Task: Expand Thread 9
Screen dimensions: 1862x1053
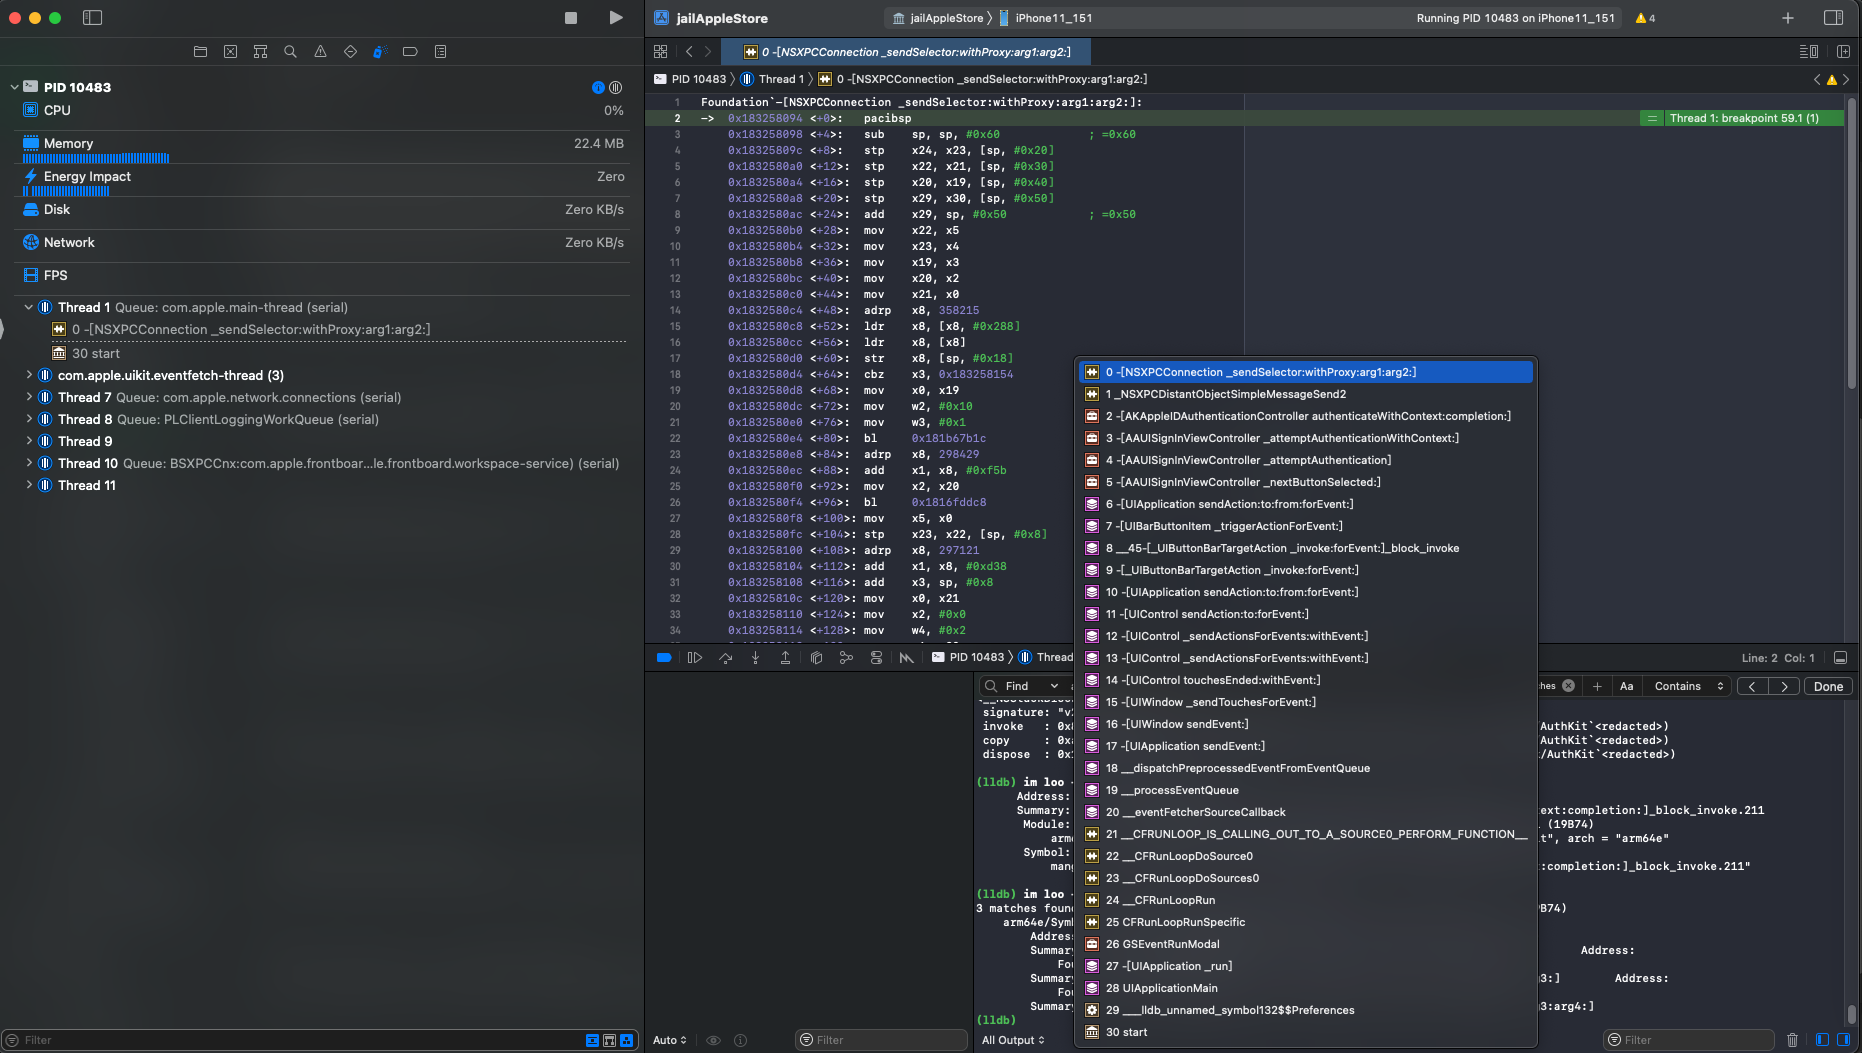Action: tap(28, 441)
